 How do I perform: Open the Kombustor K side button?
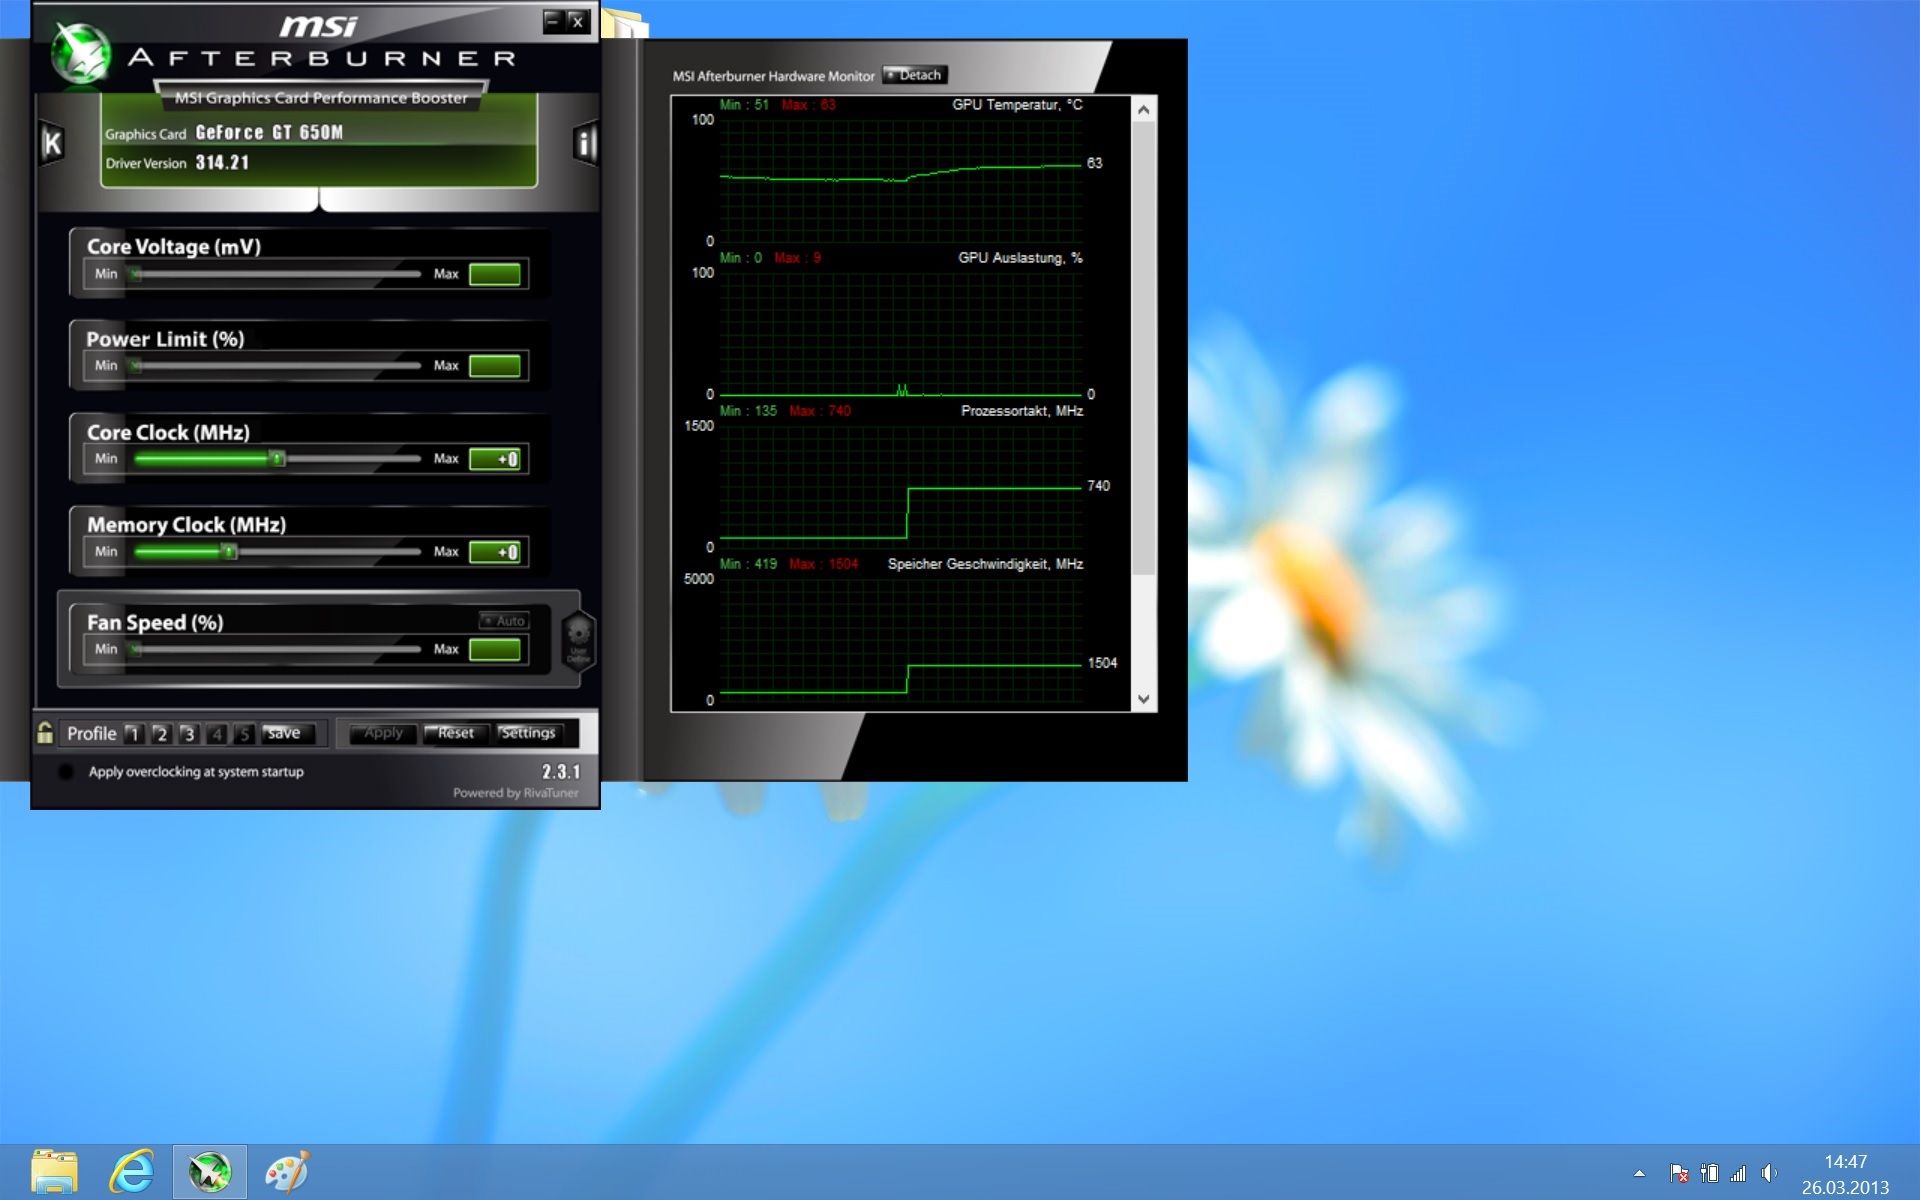(x=52, y=143)
